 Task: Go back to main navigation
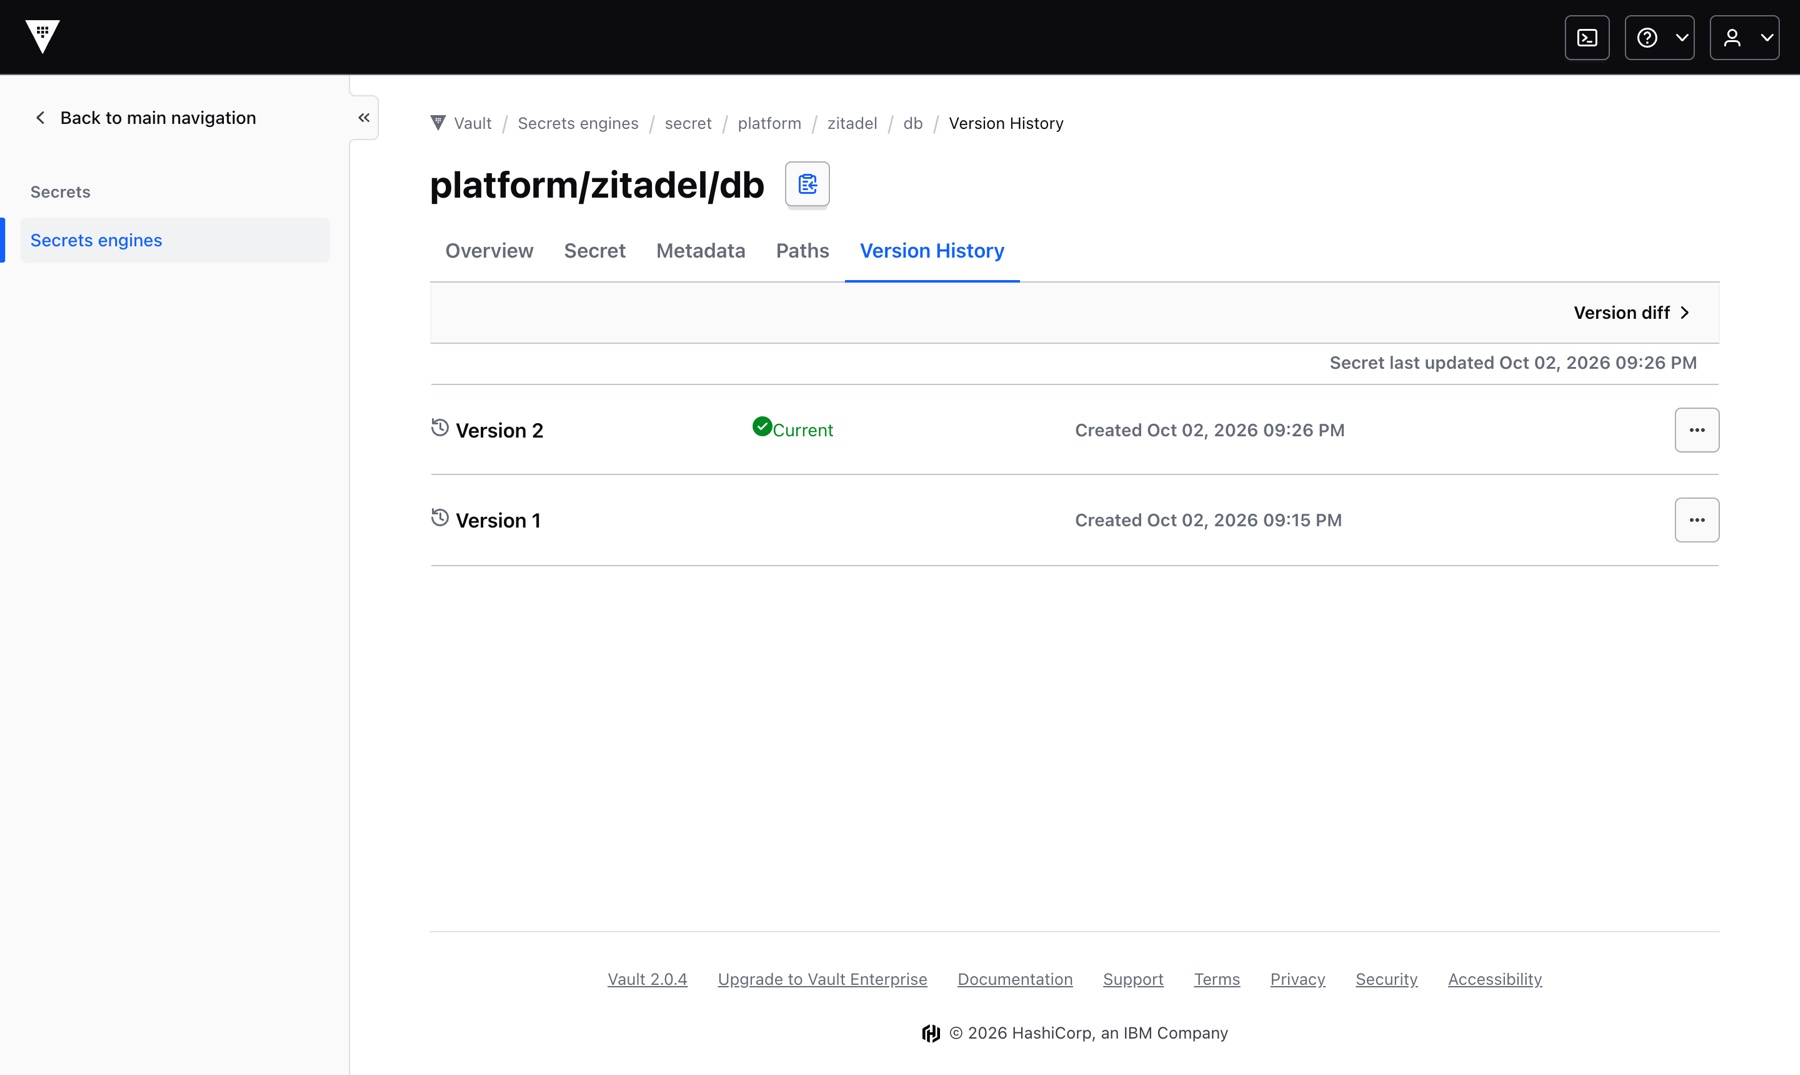[145, 118]
